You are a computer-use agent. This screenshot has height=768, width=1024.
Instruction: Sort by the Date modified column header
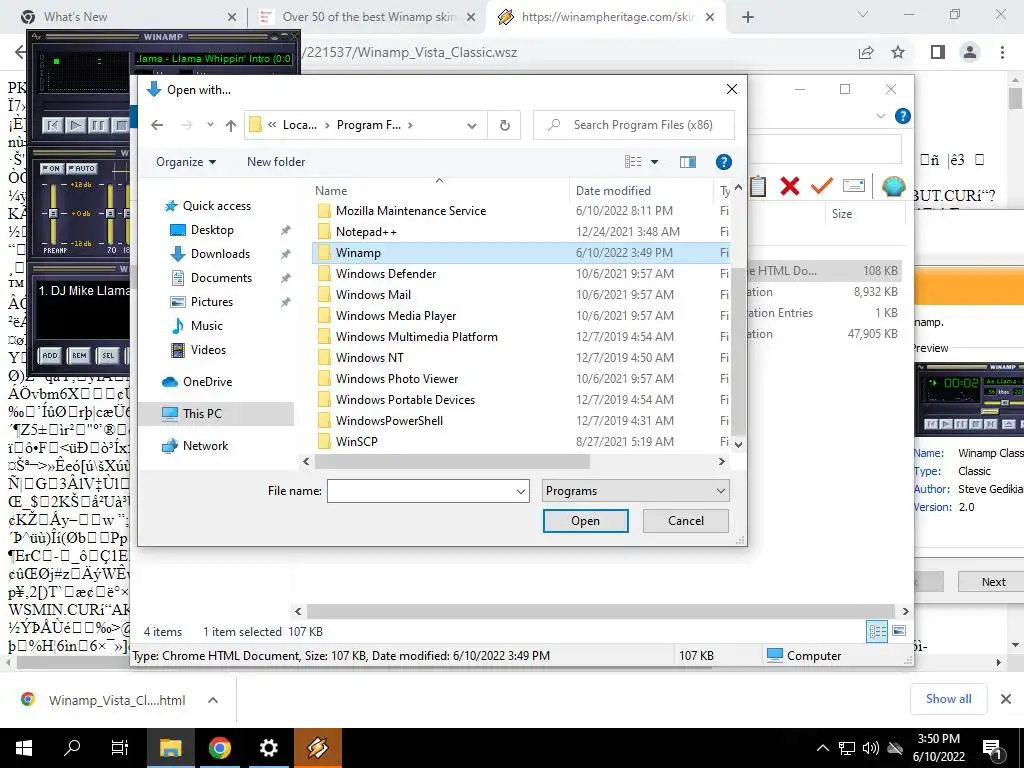[x=613, y=191]
